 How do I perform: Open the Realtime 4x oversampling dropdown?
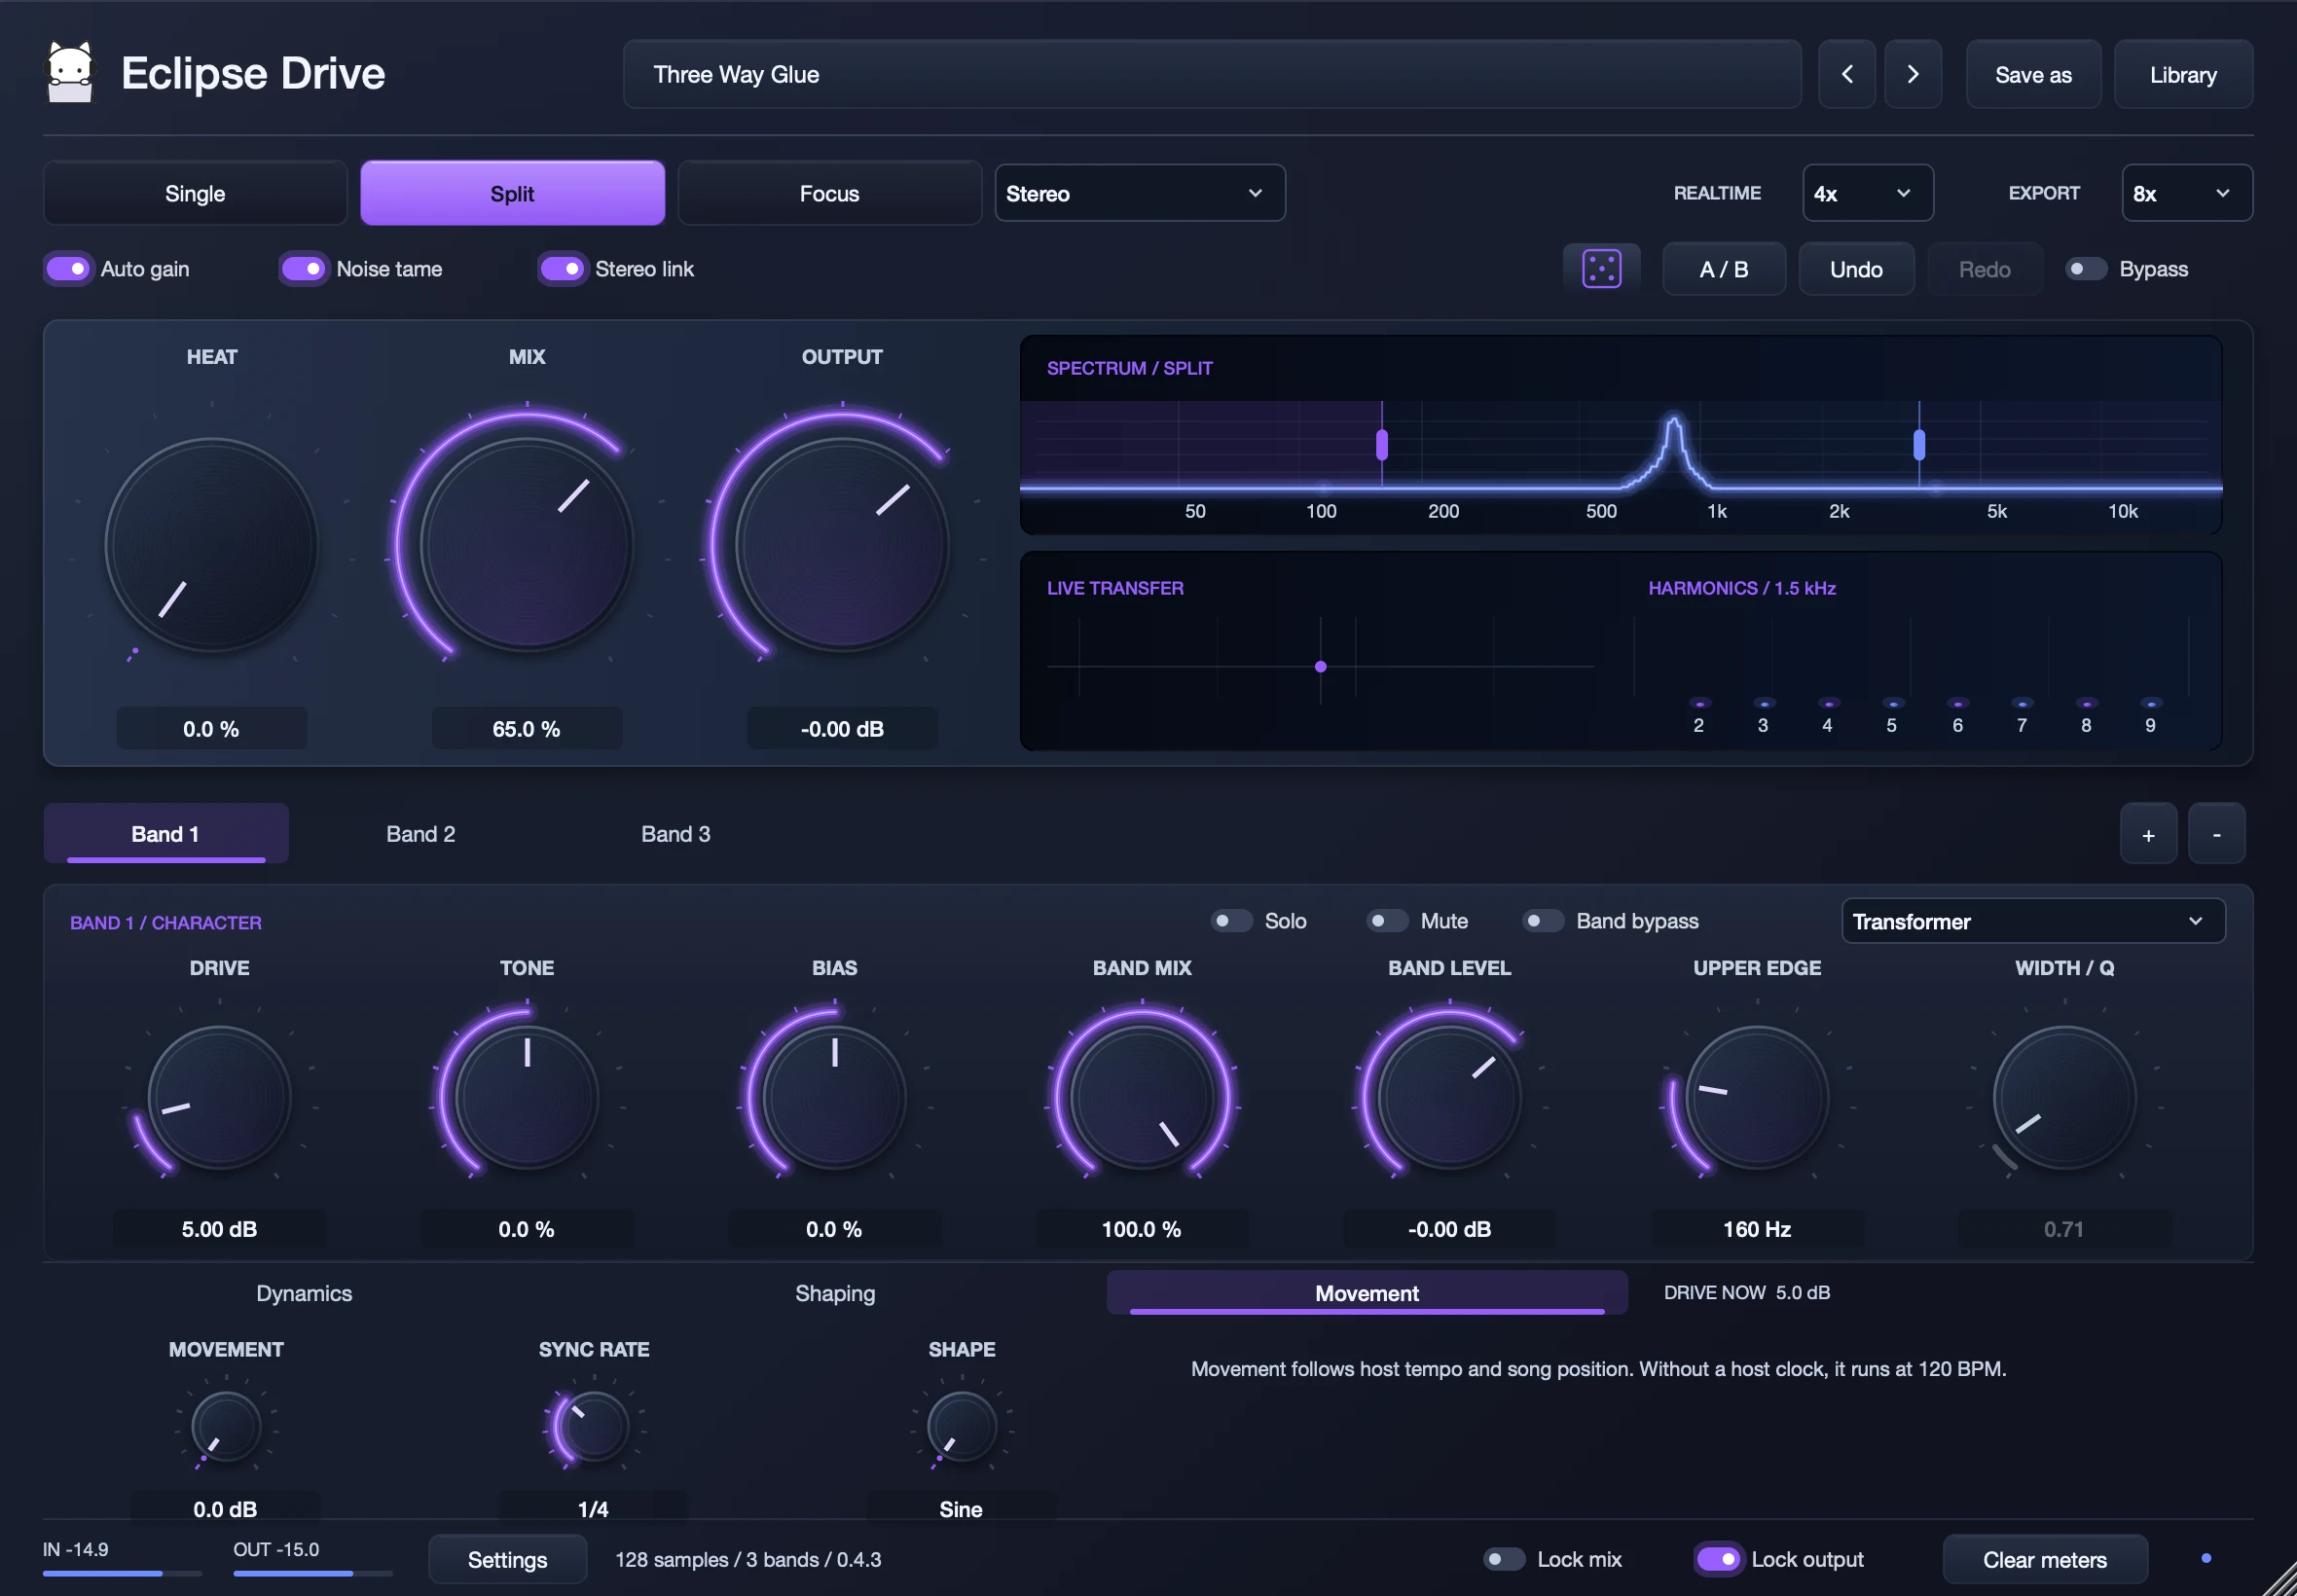pyautogui.click(x=1867, y=193)
